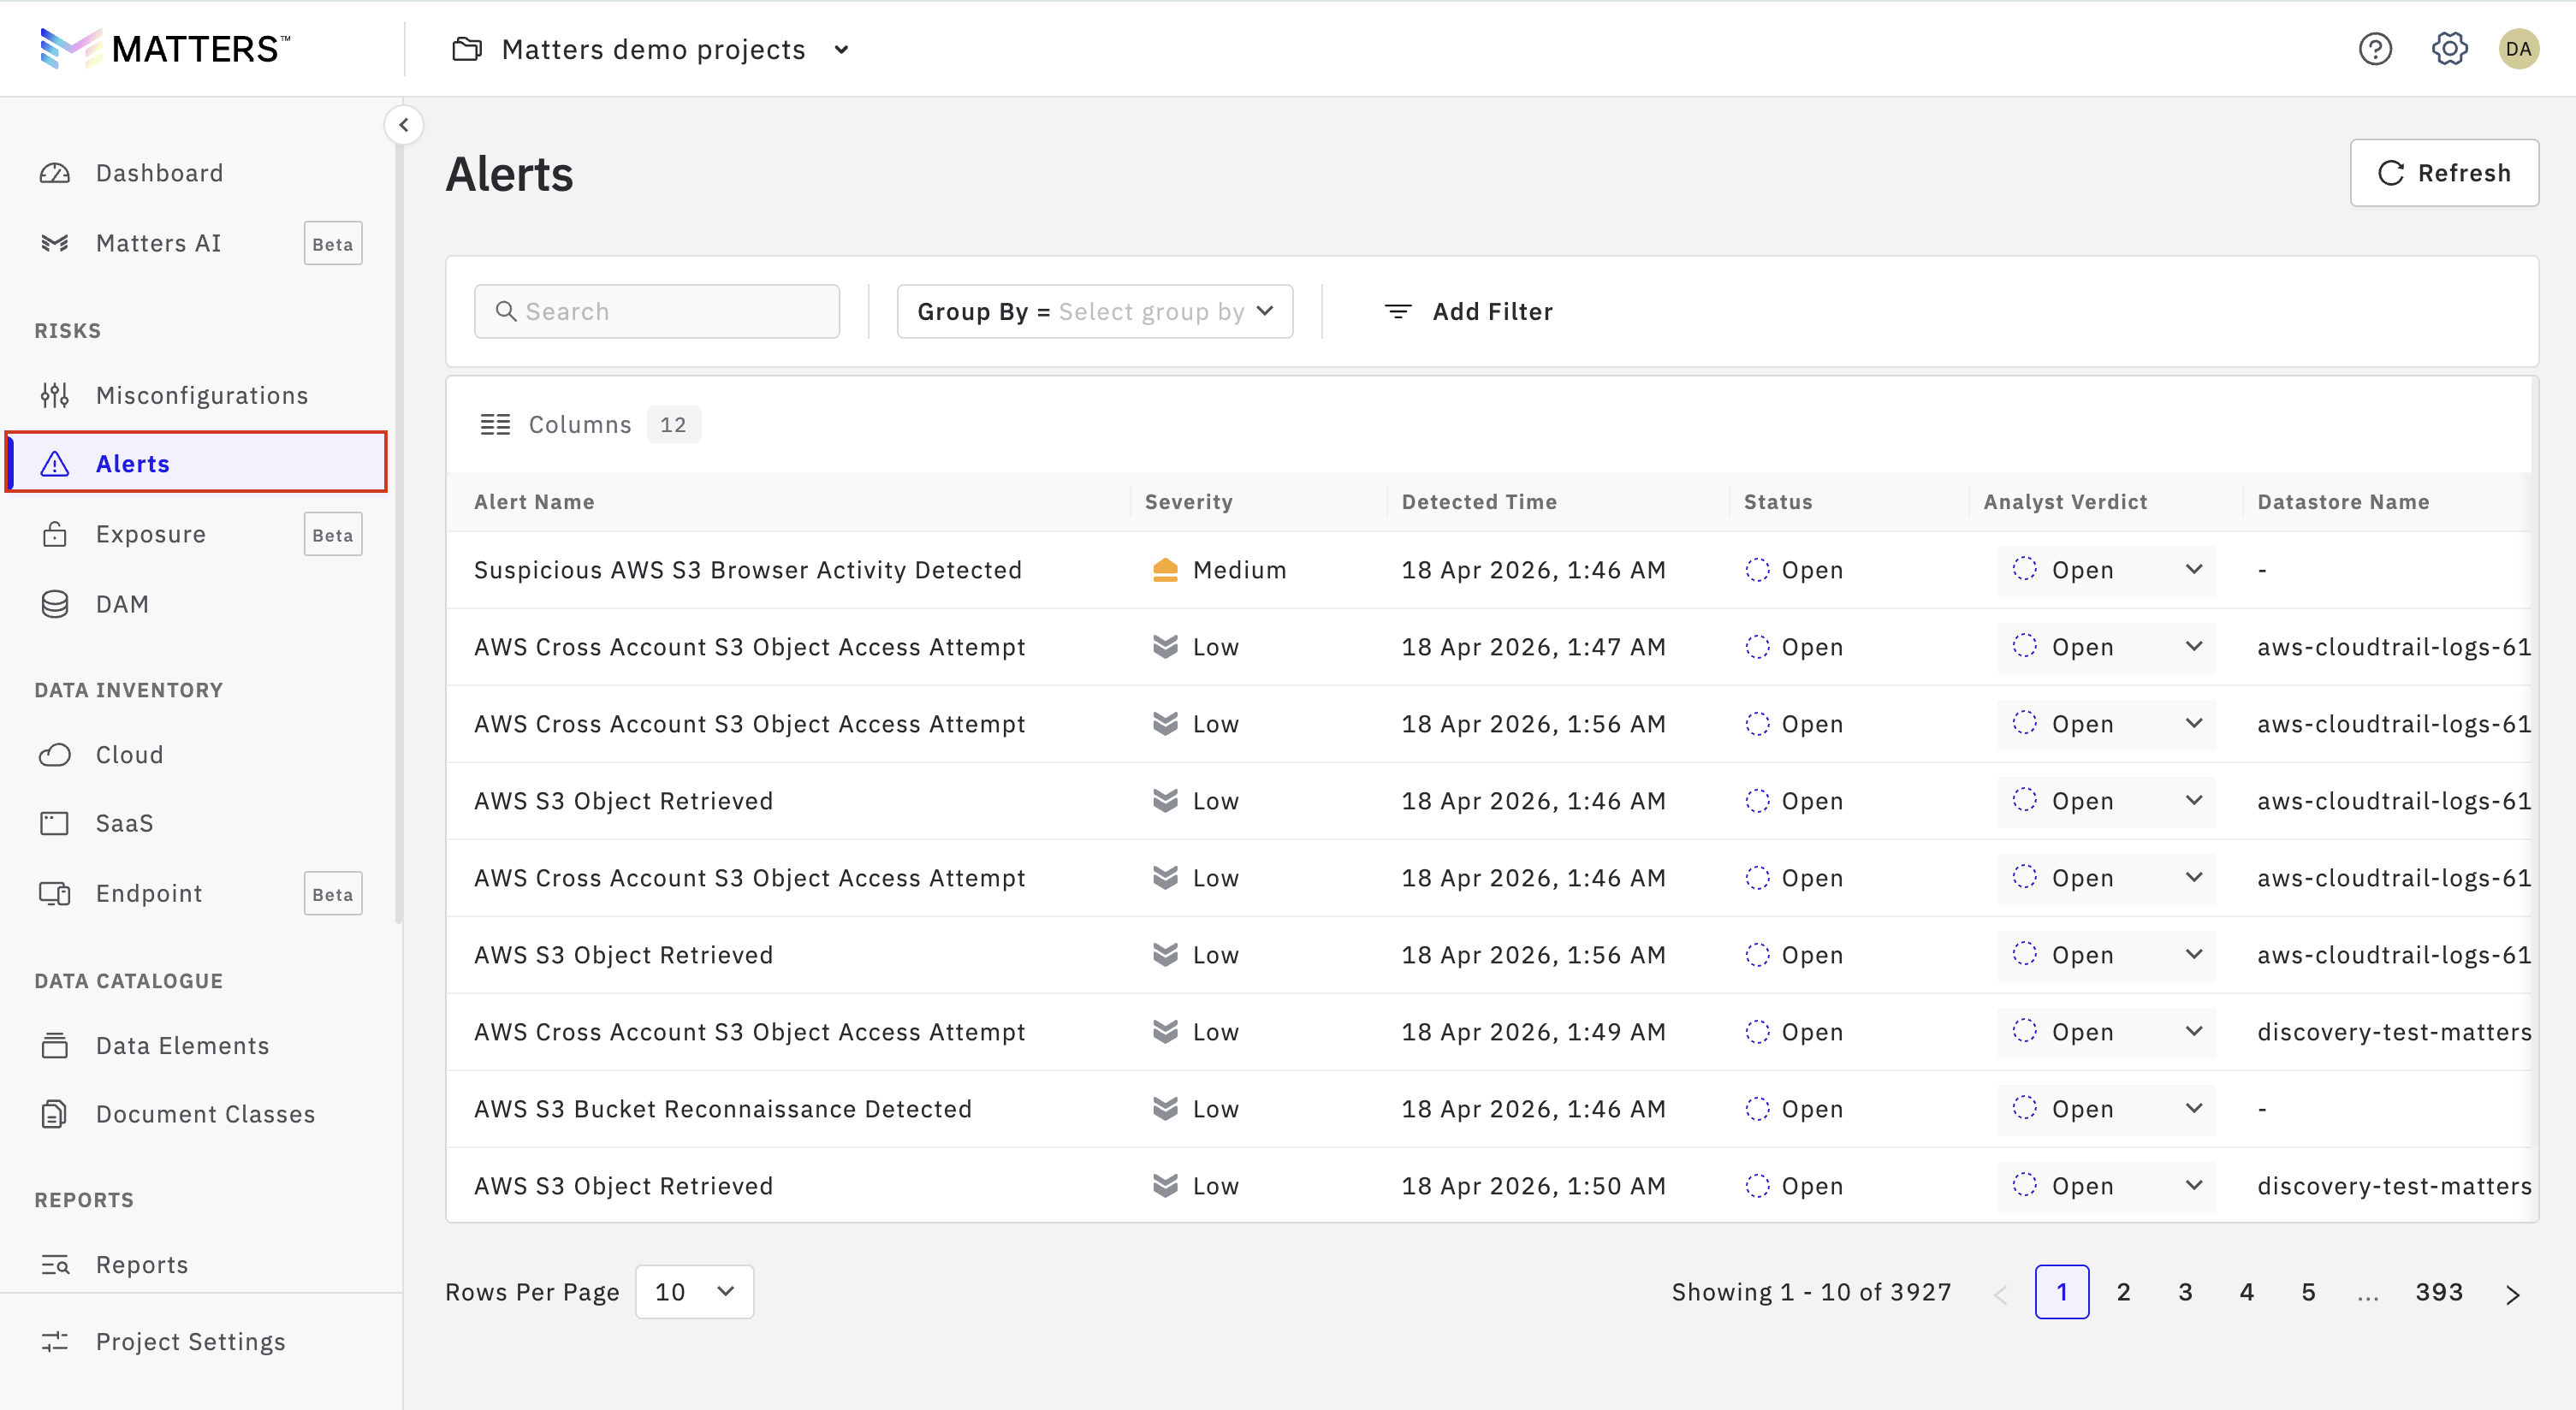Click the Refresh button
Image resolution: width=2576 pixels, height=1410 pixels.
pyautogui.click(x=2444, y=172)
